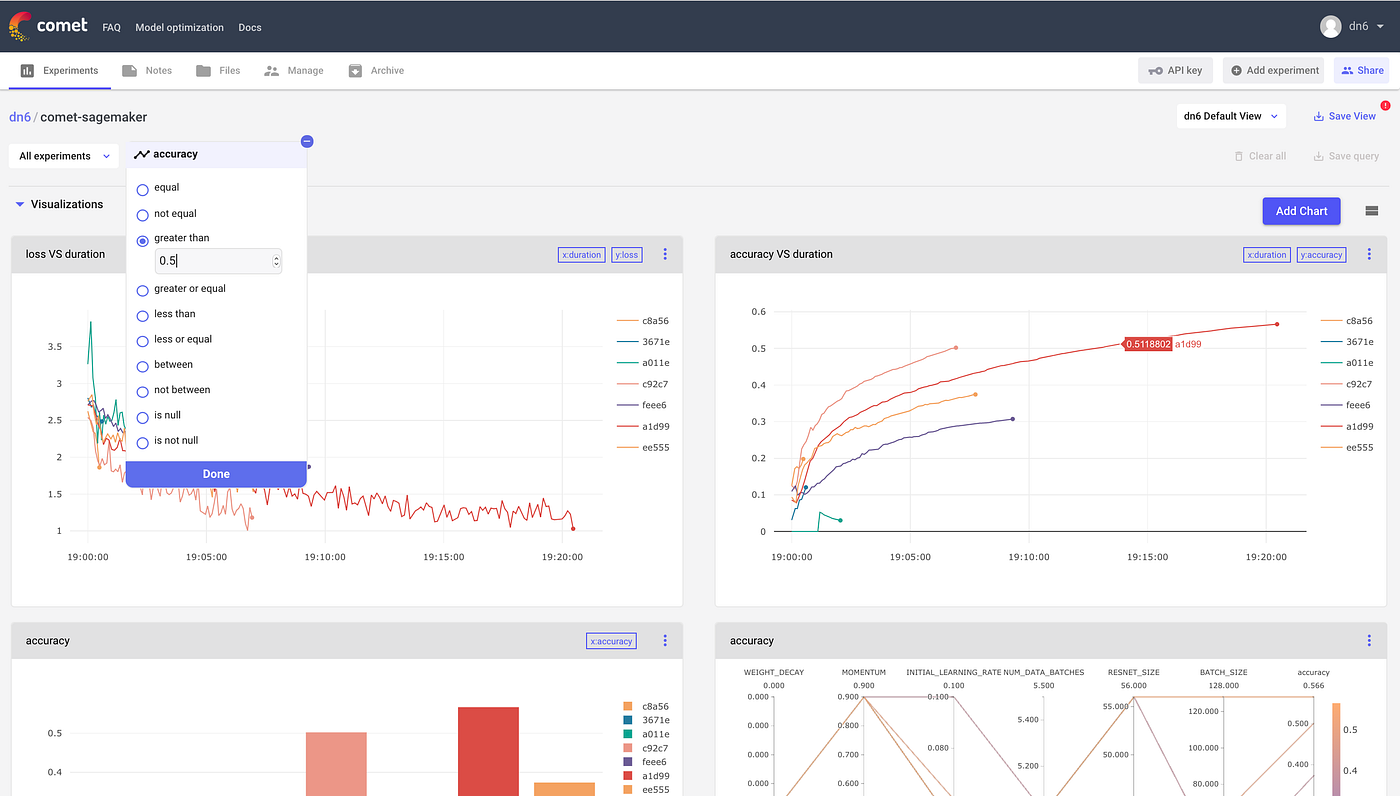The height and width of the screenshot is (796, 1400).
Task: Open the Docs menu item
Action: pos(249,27)
